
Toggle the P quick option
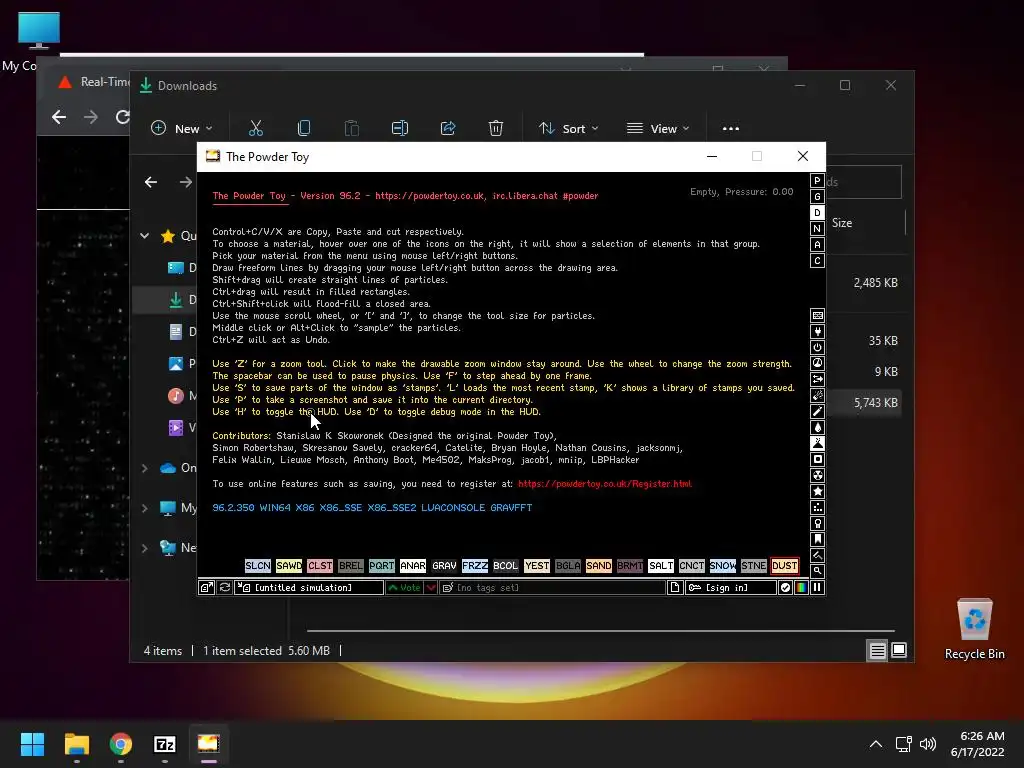point(817,181)
